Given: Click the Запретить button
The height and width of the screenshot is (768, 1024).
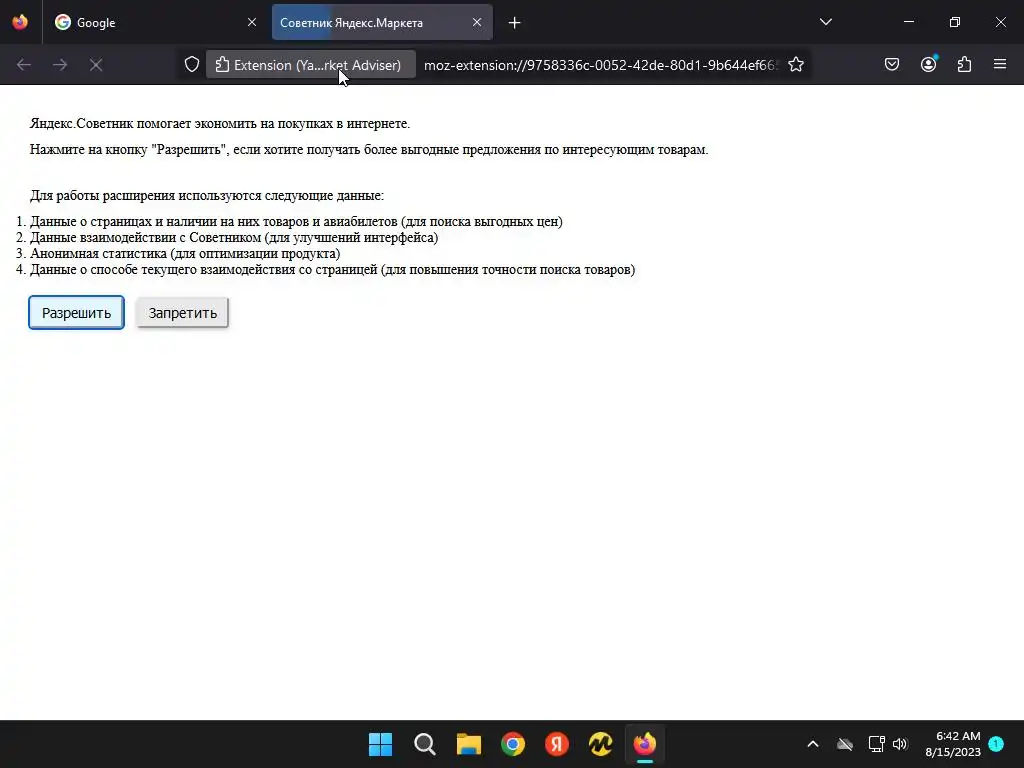Looking at the screenshot, I should 182,313.
